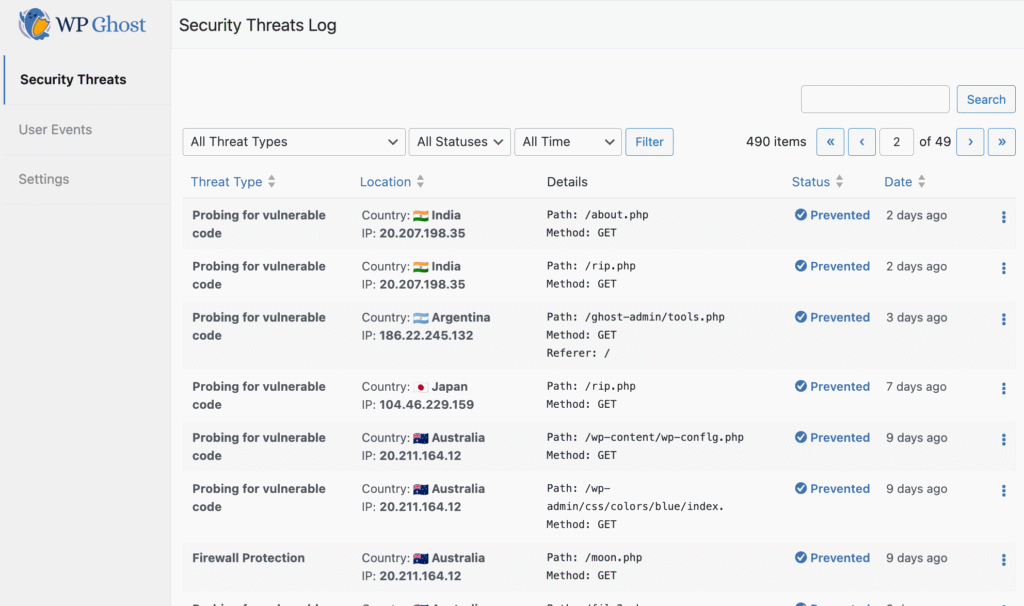
Task: Open All Threat Types dropdown
Action: pyautogui.click(x=294, y=142)
